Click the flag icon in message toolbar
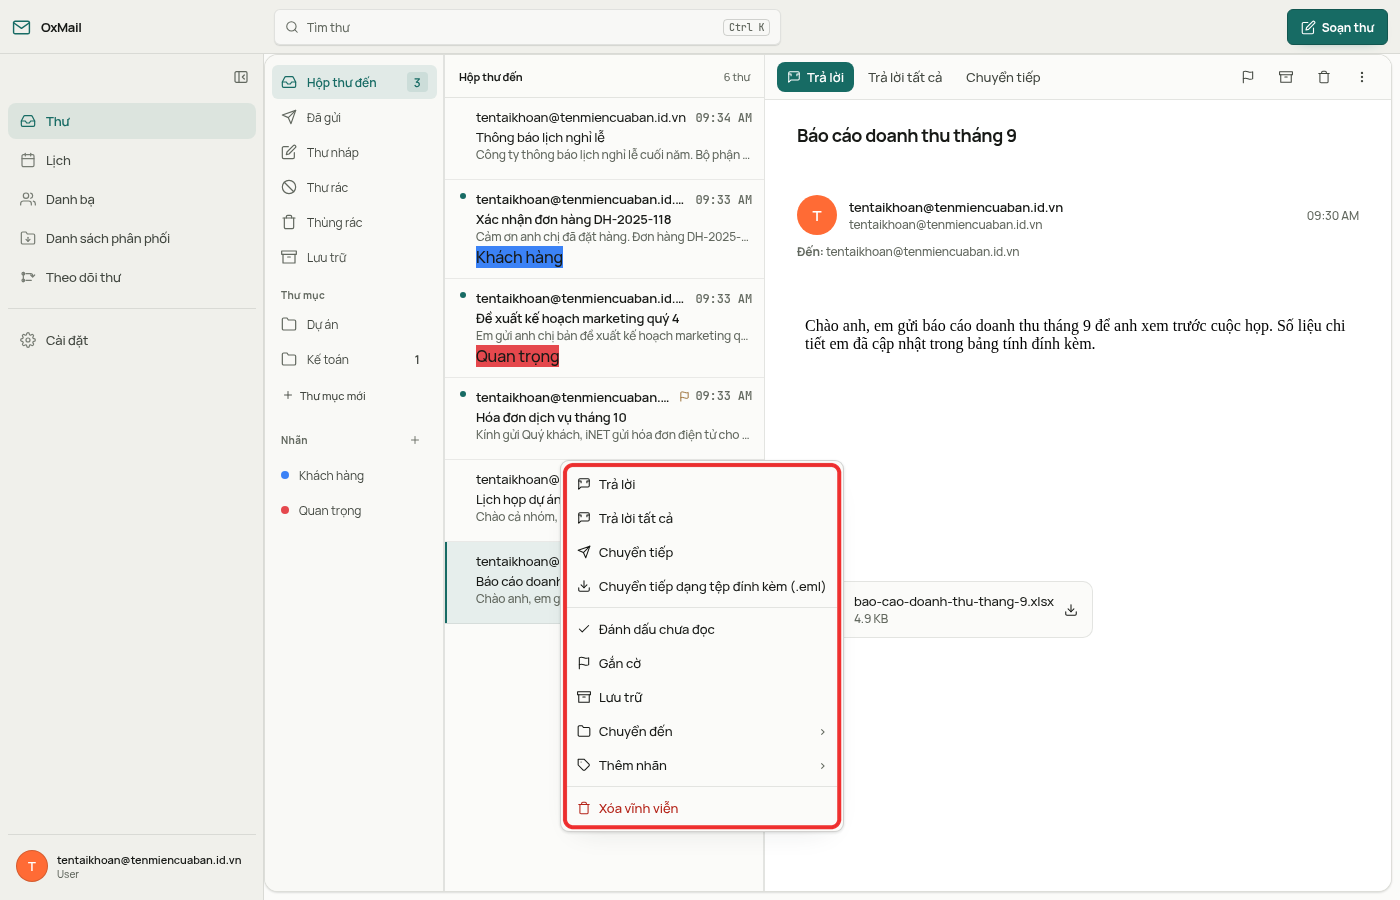Screen dimensions: 1400x900 coord(1248,77)
